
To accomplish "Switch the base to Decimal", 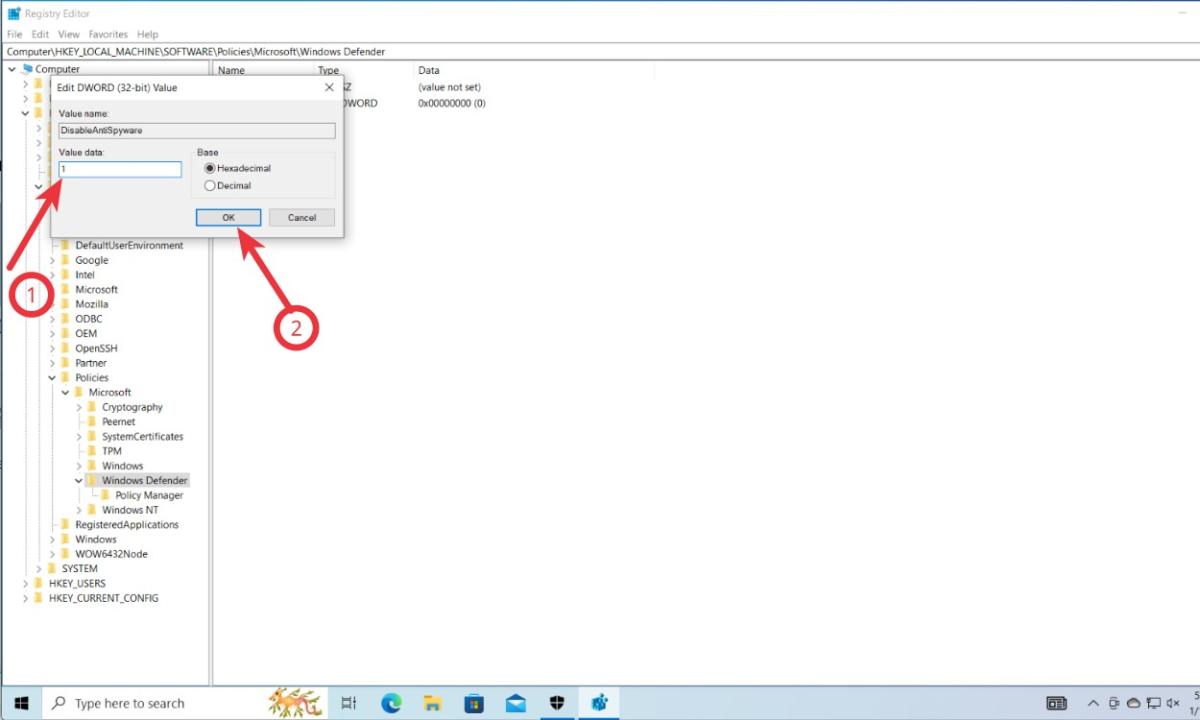I will coord(209,186).
